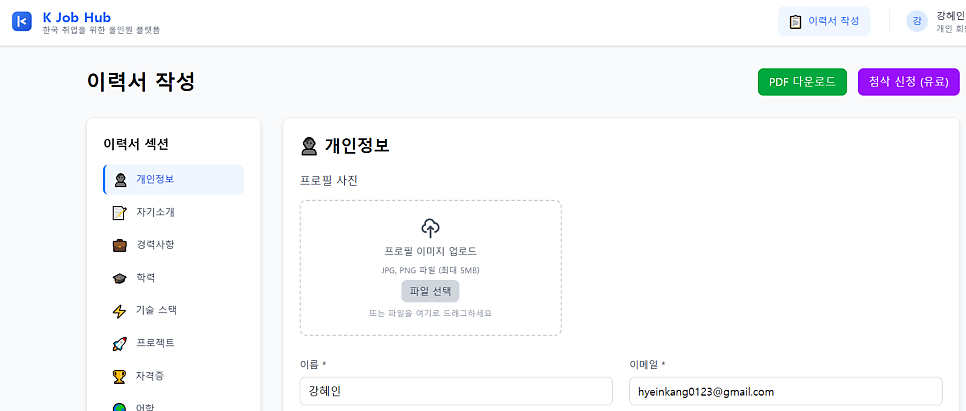Image resolution: width=966 pixels, height=411 pixels.
Task: Focus the 이메일 input field
Action: point(786,391)
